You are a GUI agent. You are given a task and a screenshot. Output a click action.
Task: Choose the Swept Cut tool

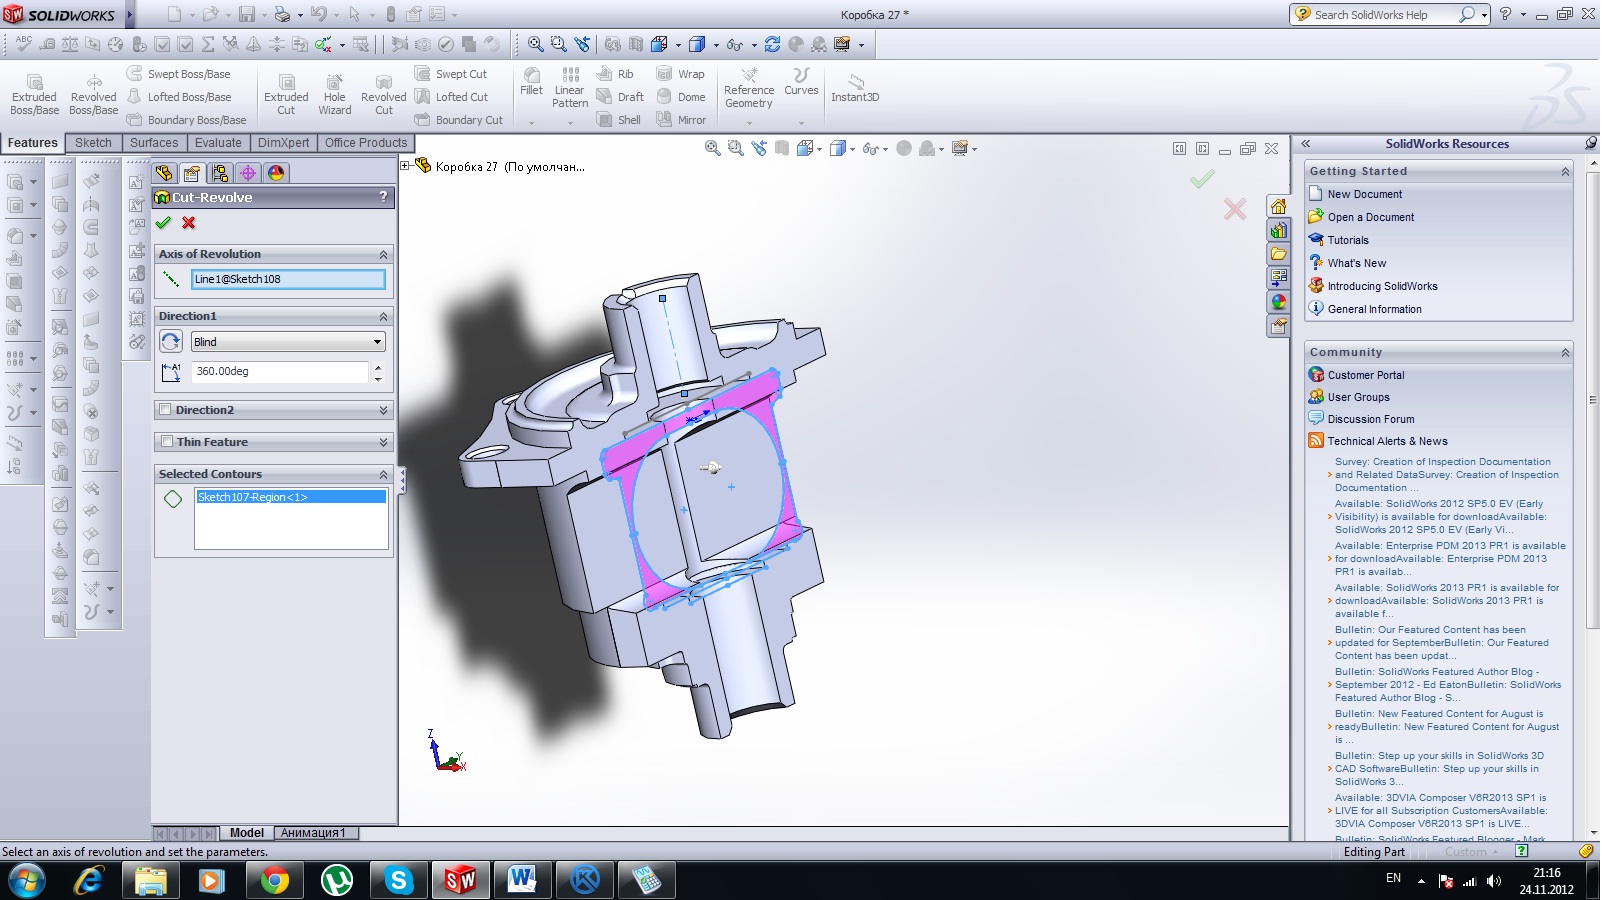coord(451,74)
